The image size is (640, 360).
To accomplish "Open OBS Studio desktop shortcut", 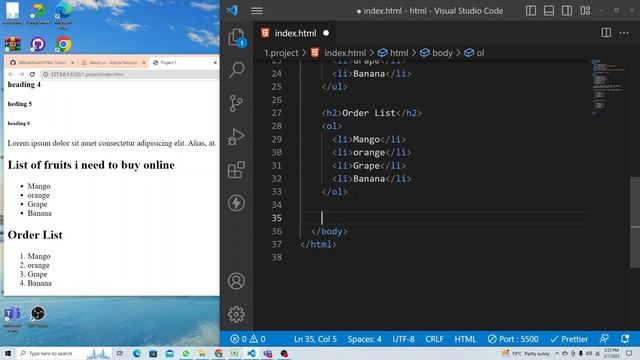I will pyautogui.click(x=38, y=317).
